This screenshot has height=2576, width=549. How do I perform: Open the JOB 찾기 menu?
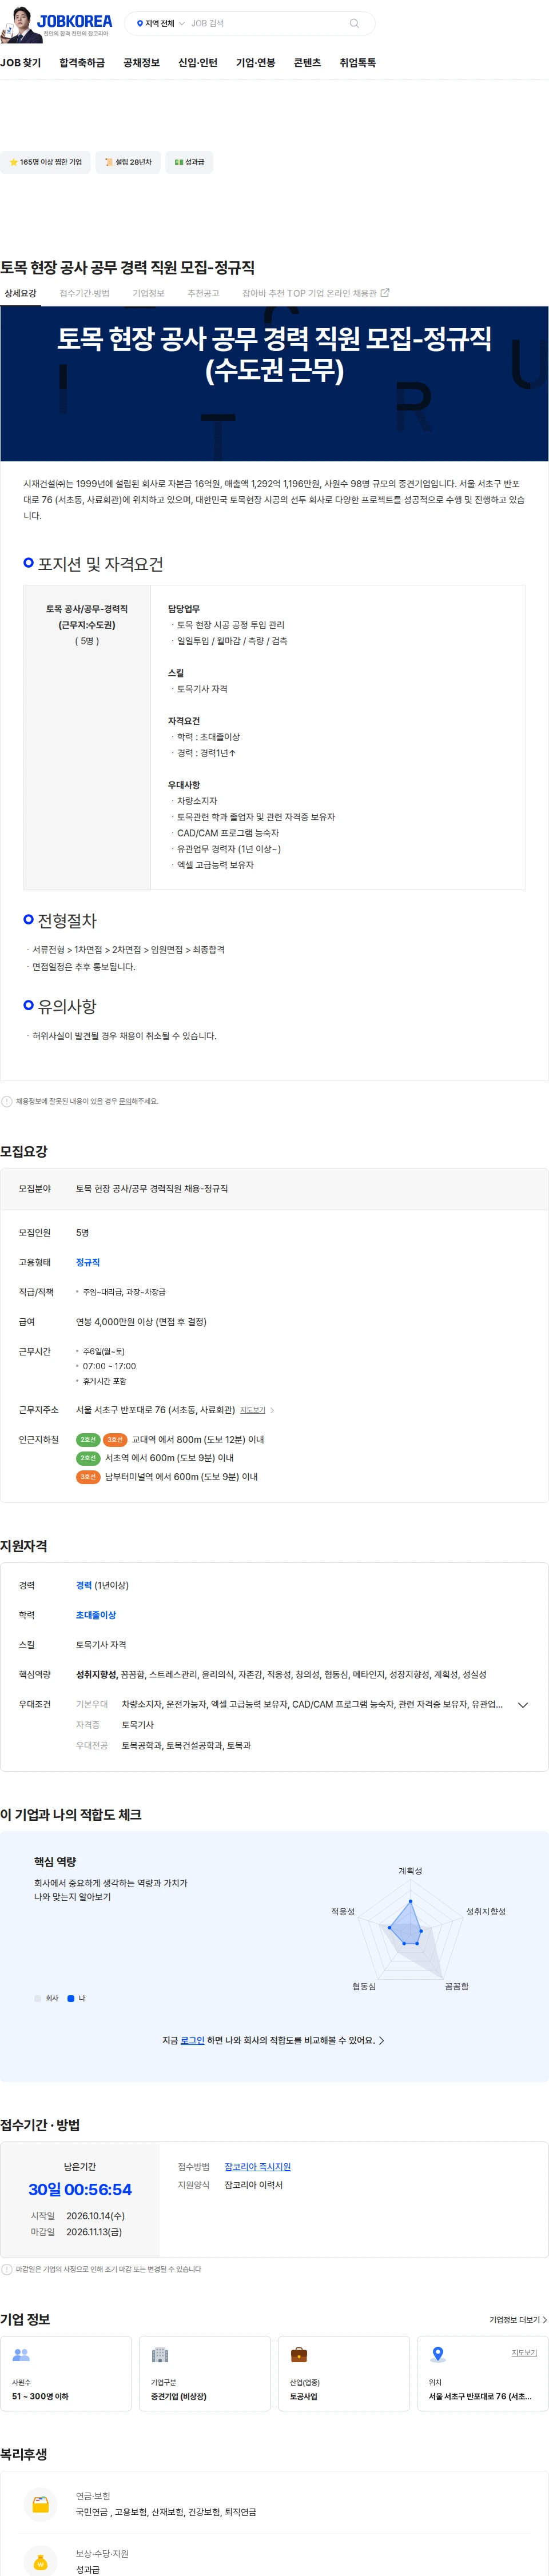[x=21, y=63]
